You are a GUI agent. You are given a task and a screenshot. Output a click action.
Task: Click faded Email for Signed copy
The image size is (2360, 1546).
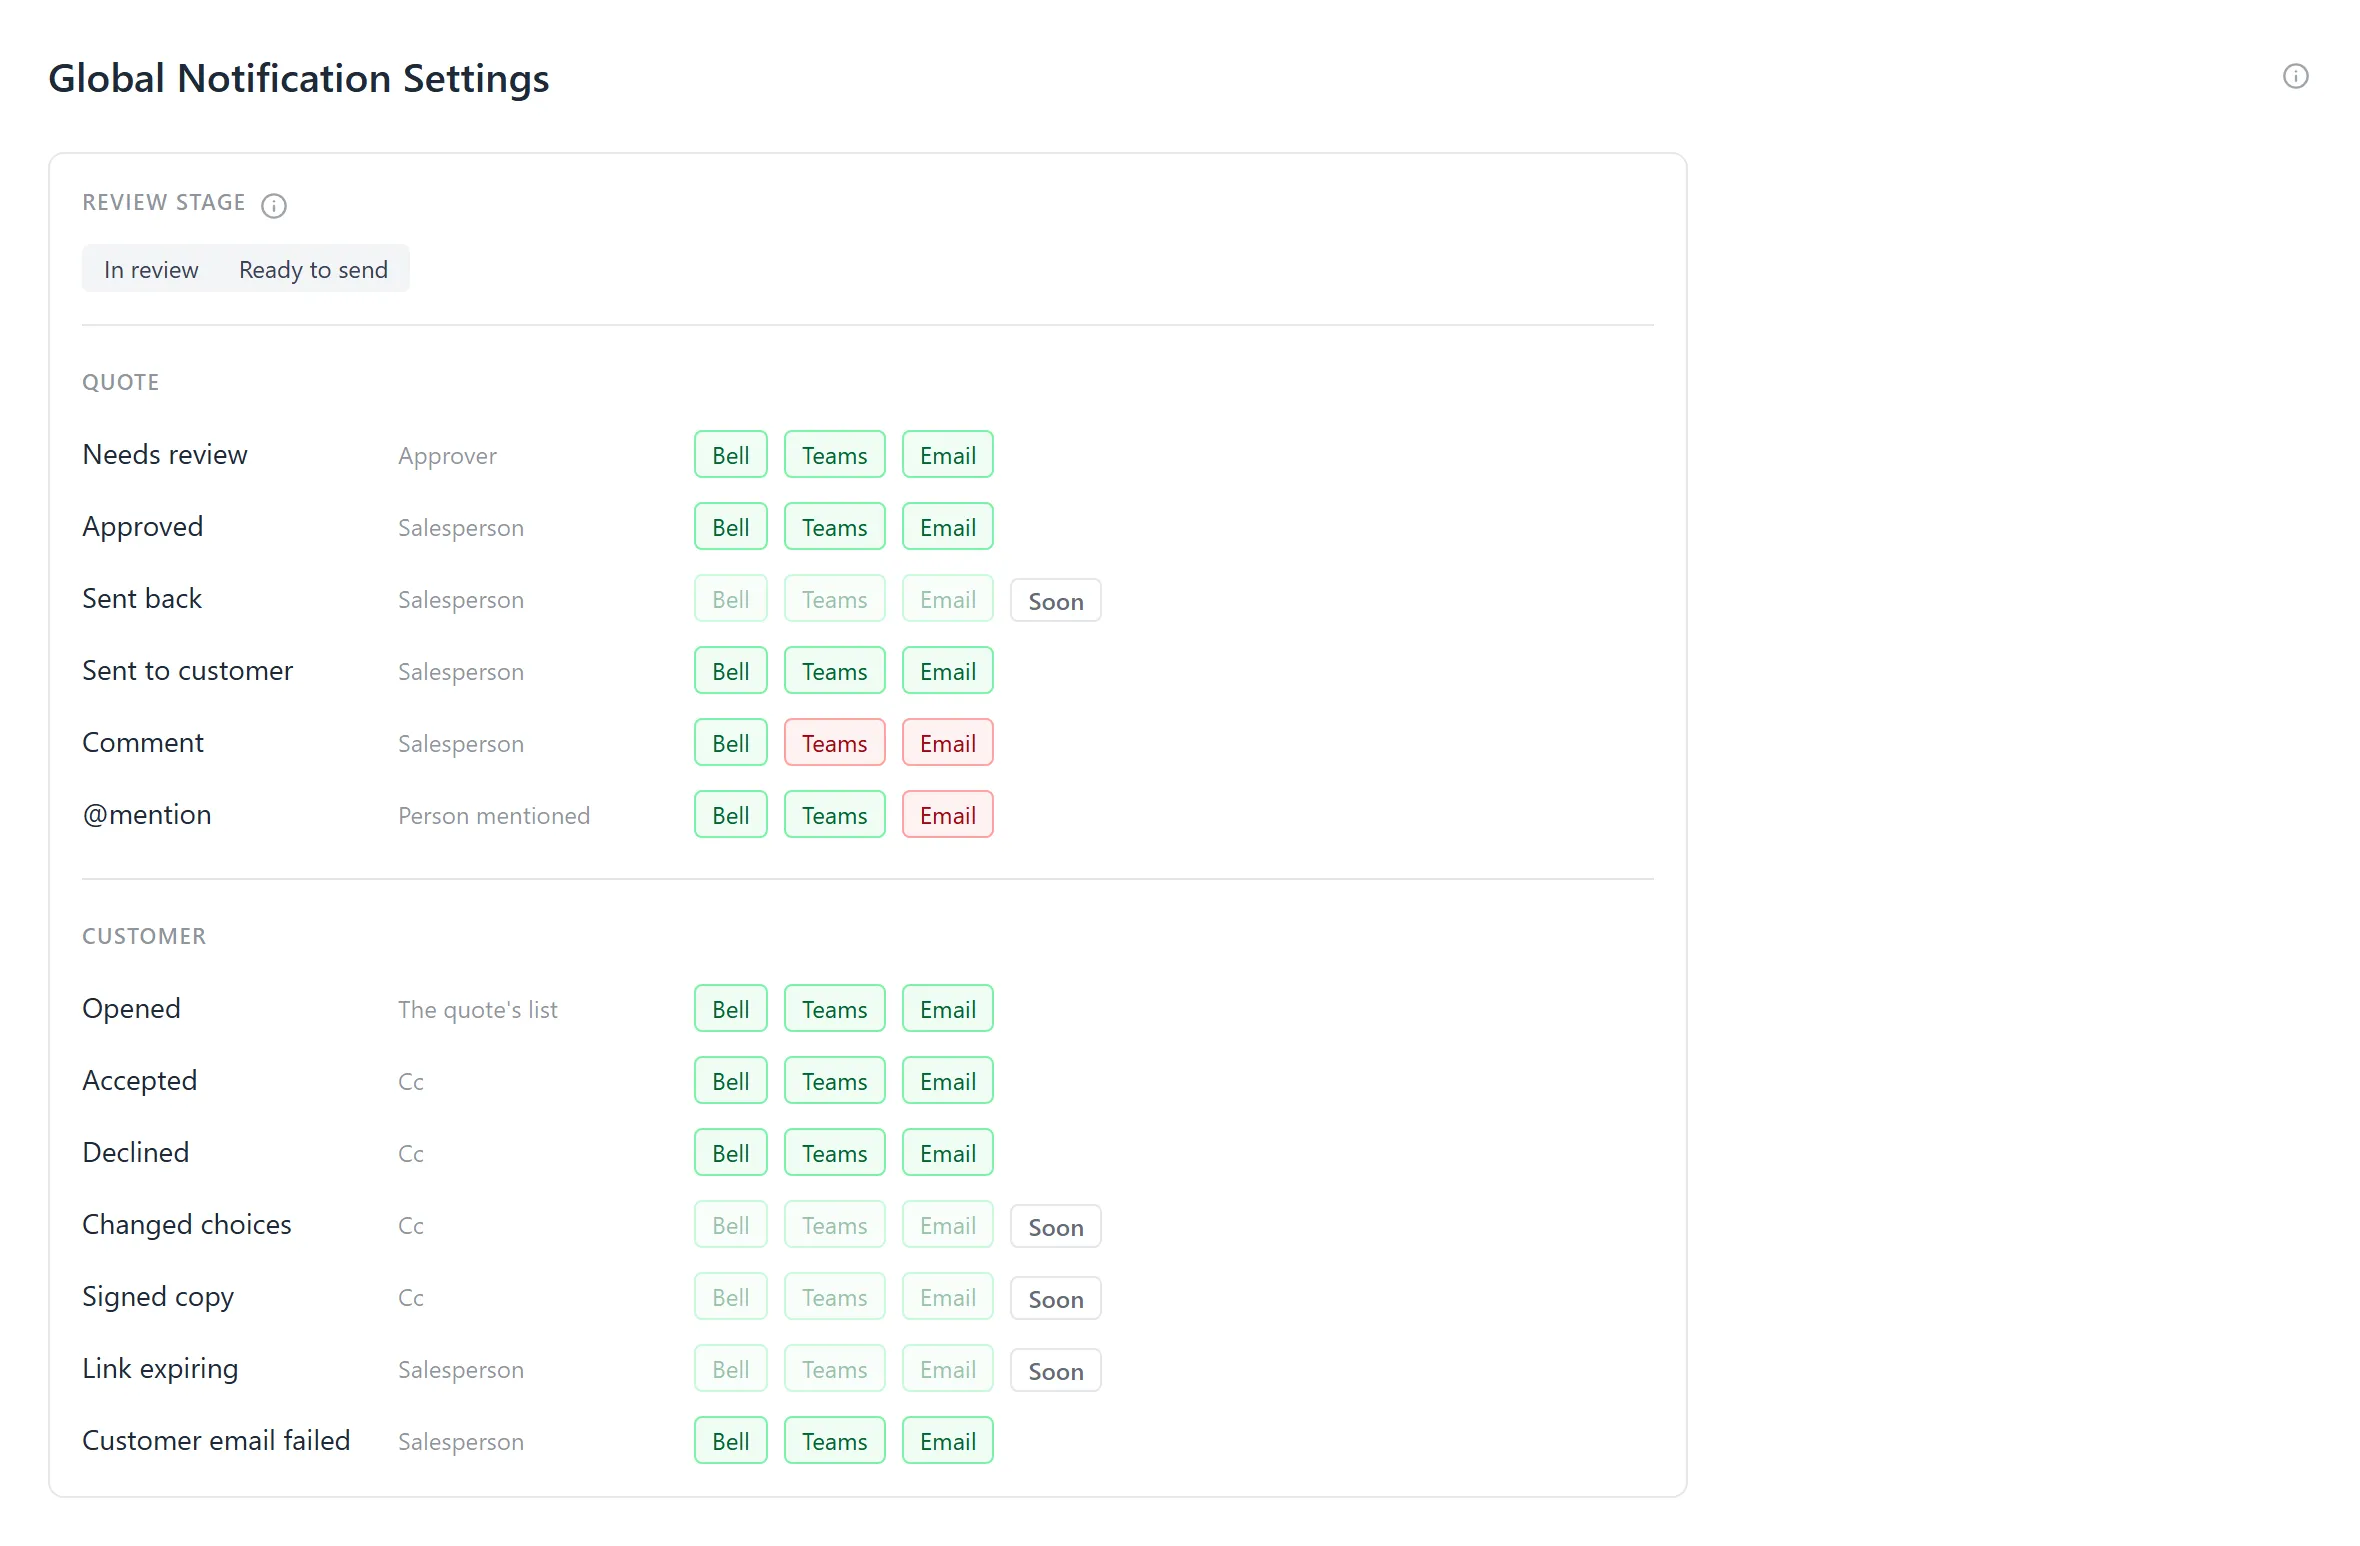(948, 1297)
